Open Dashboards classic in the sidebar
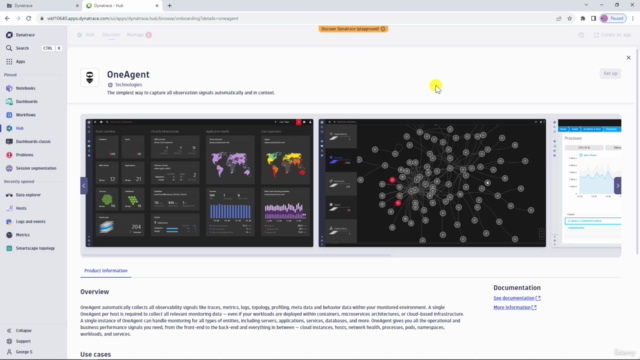The height and width of the screenshot is (360, 640). pyautogui.click(x=33, y=142)
